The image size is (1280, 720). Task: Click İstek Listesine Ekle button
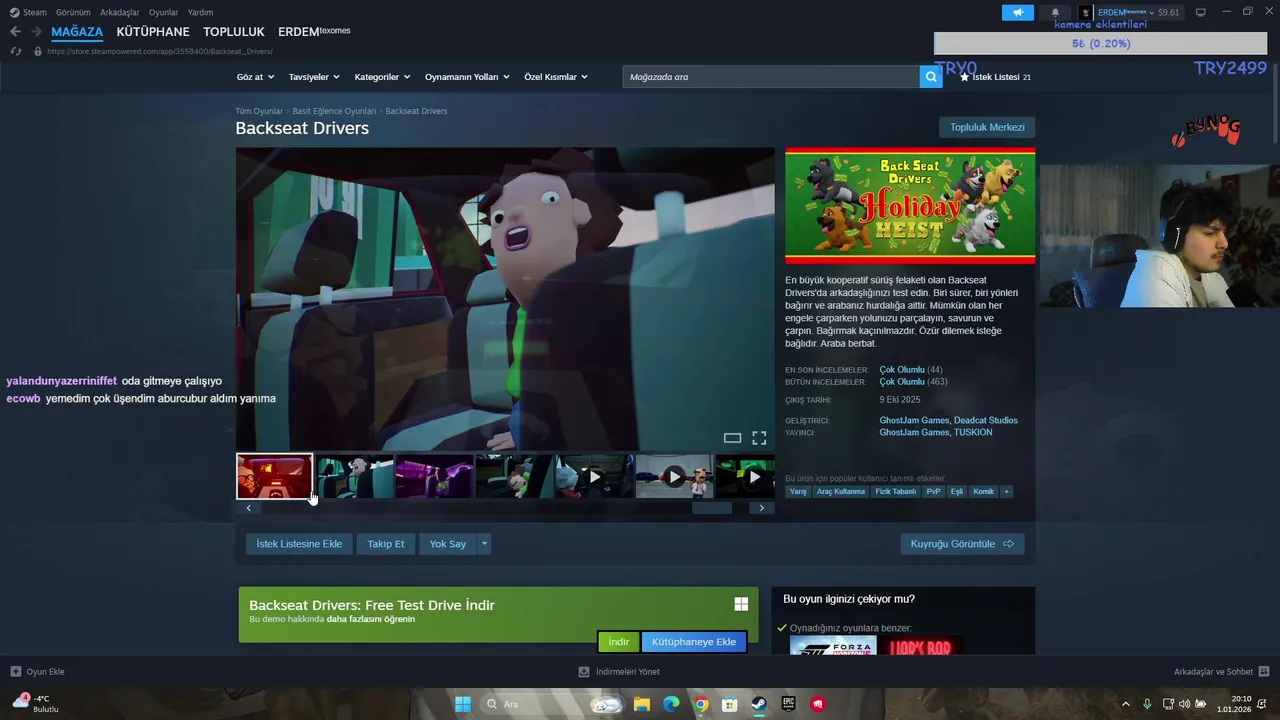pos(299,544)
